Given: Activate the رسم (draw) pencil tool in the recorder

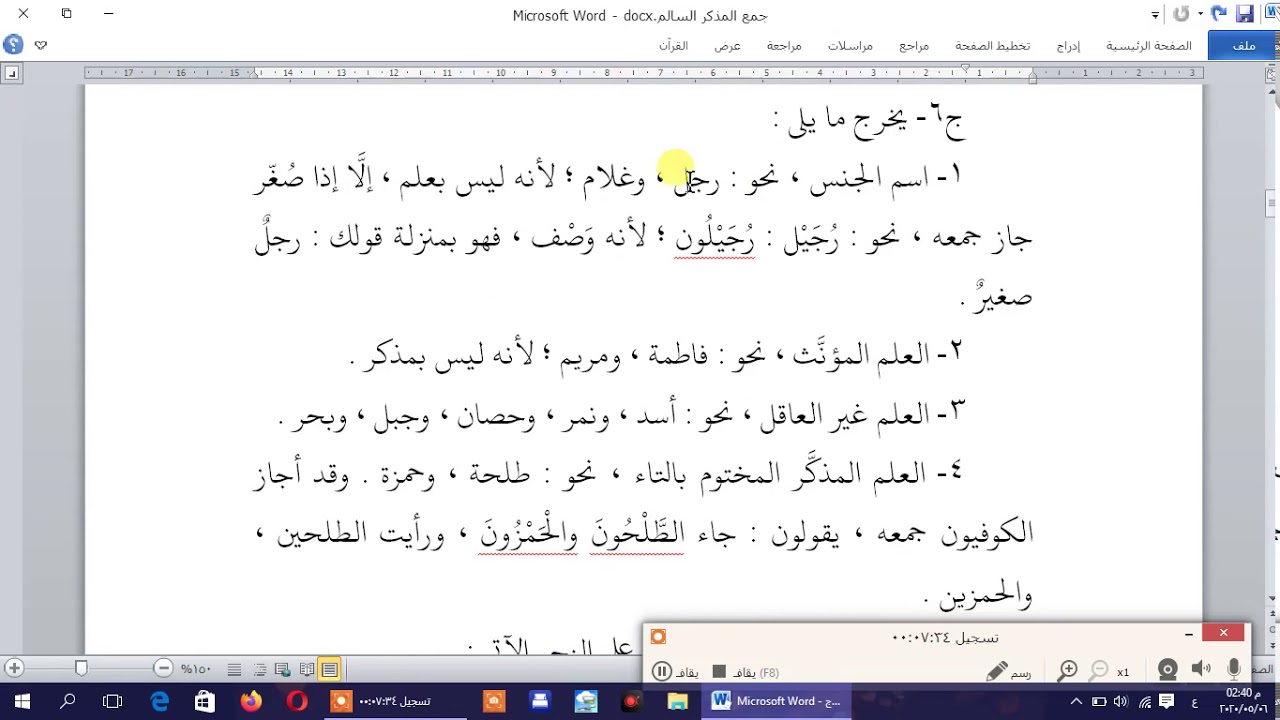Looking at the screenshot, I should click(1008, 672).
